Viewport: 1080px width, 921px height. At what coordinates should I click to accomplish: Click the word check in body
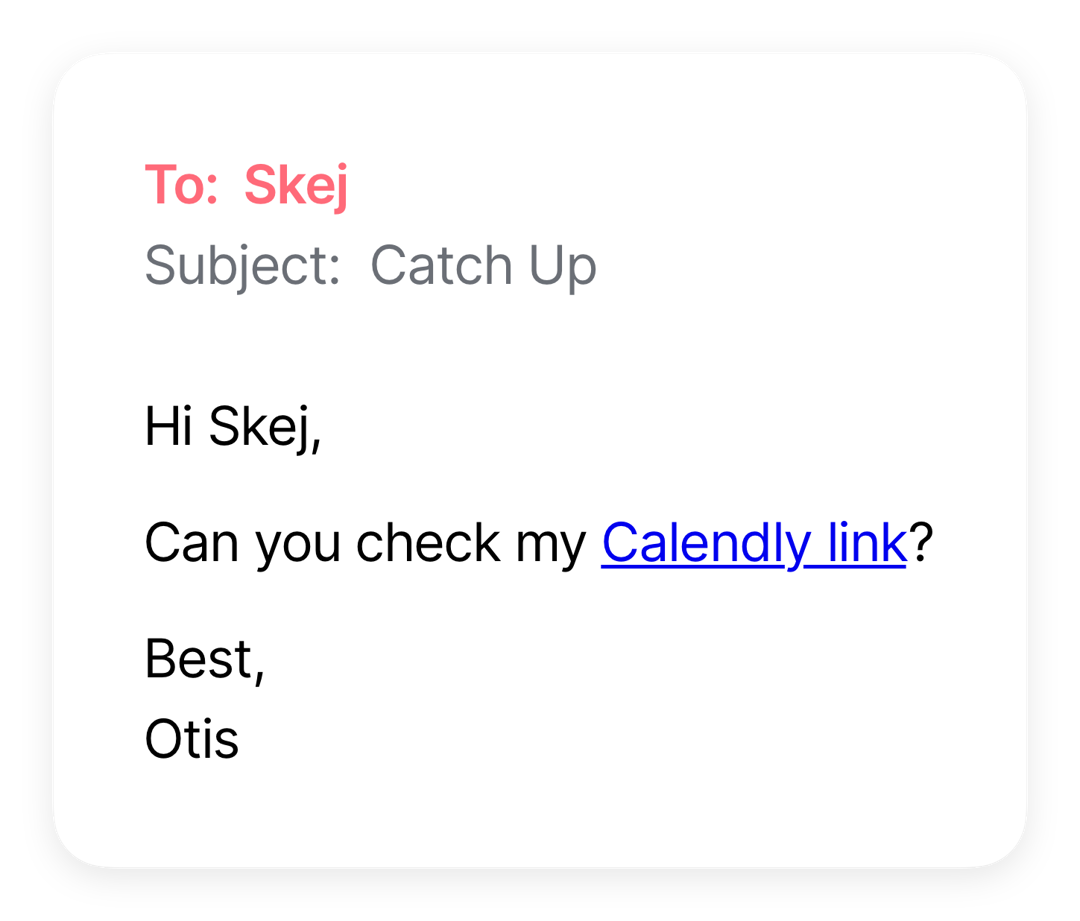pyautogui.click(x=428, y=544)
